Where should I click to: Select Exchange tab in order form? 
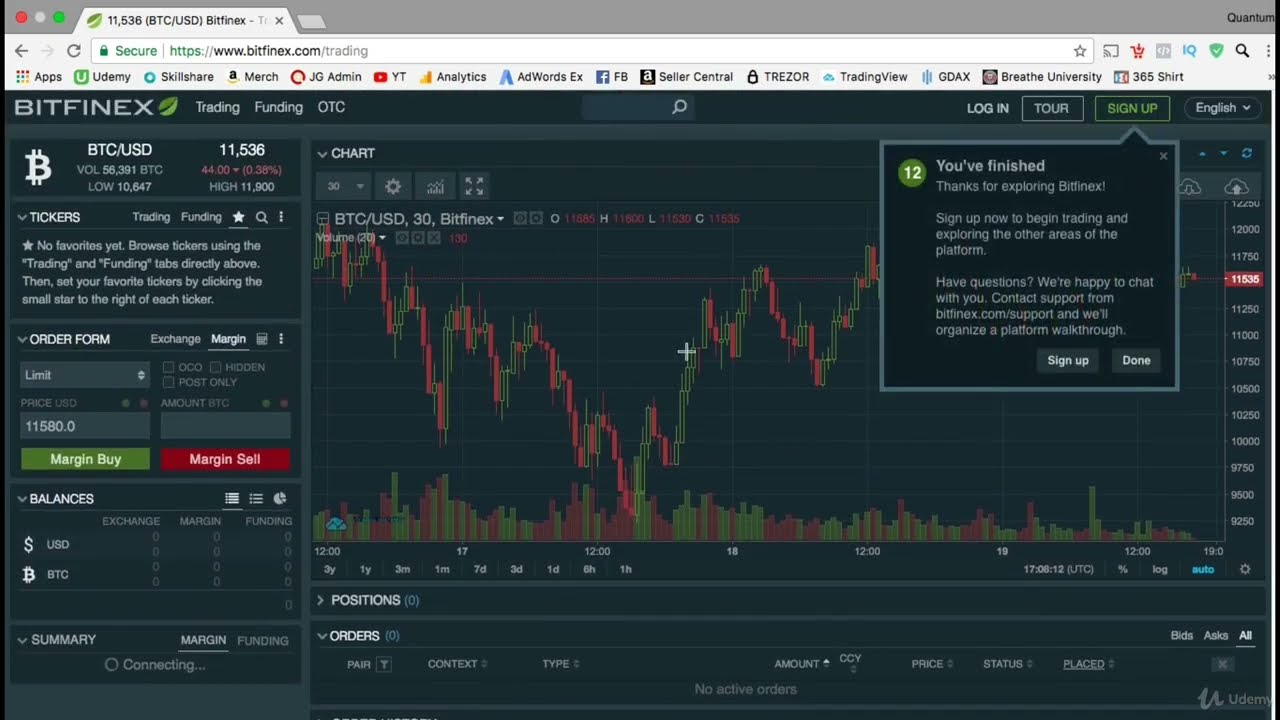click(175, 339)
